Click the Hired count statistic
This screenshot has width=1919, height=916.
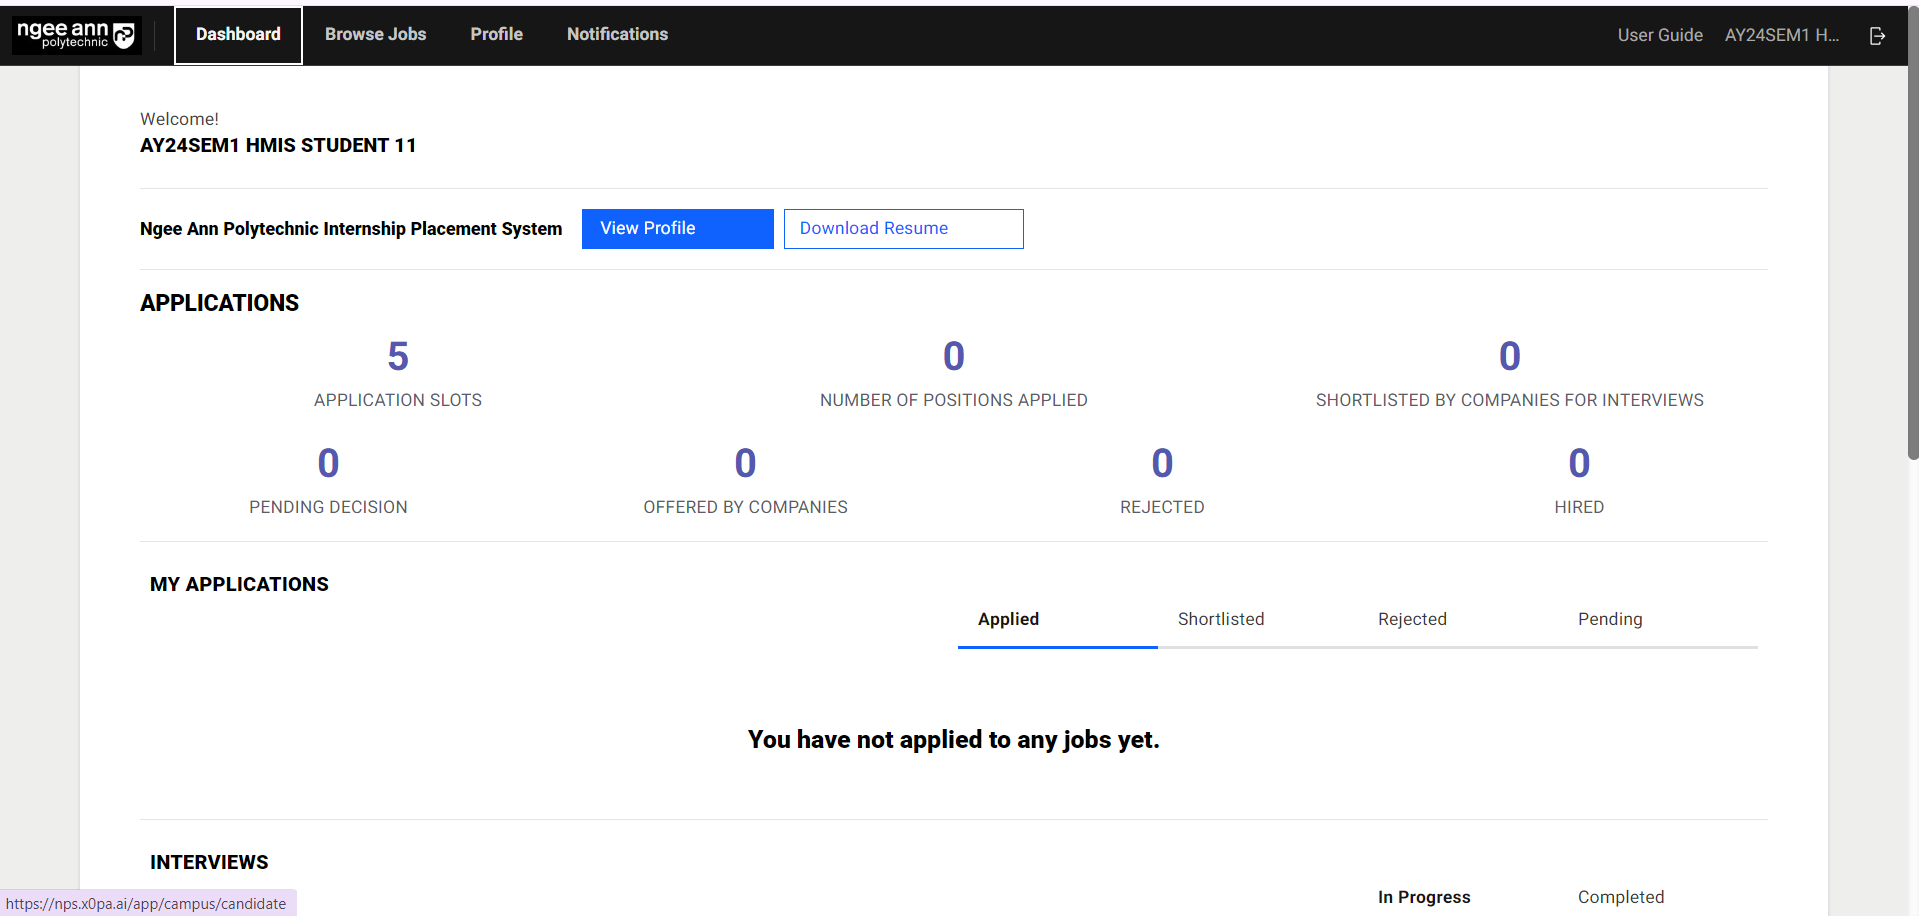coord(1578,464)
